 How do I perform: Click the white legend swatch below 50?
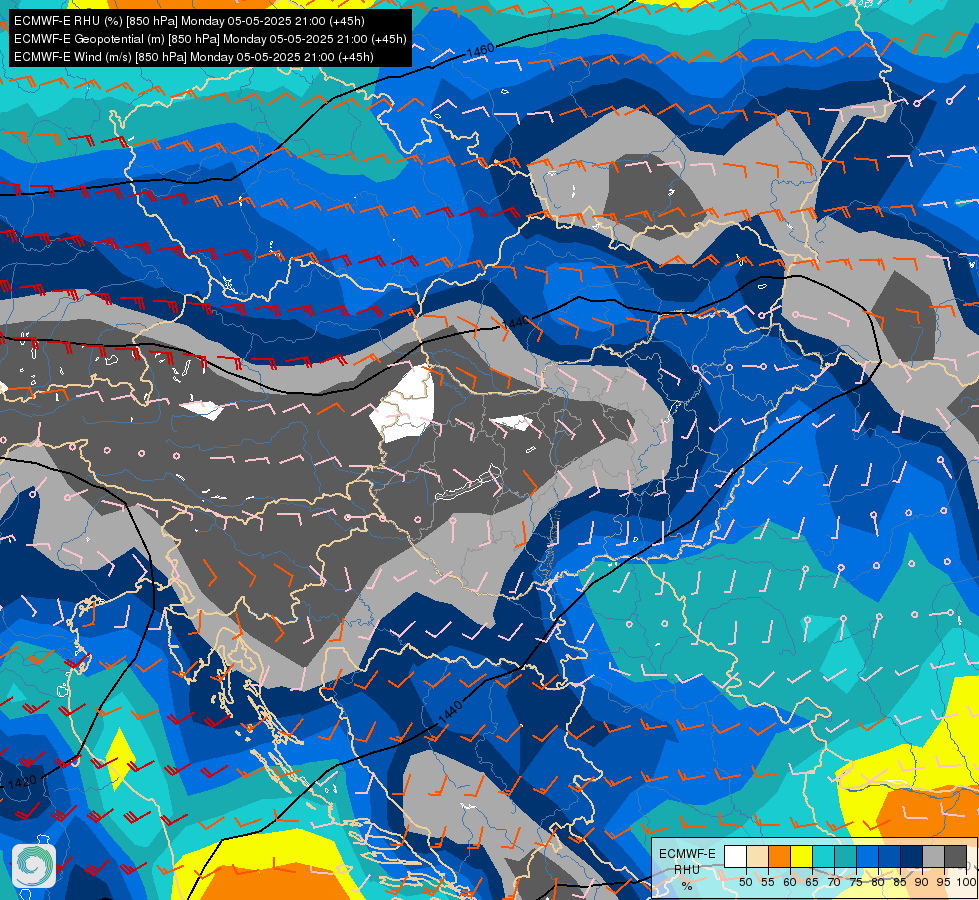pyautogui.click(x=735, y=856)
